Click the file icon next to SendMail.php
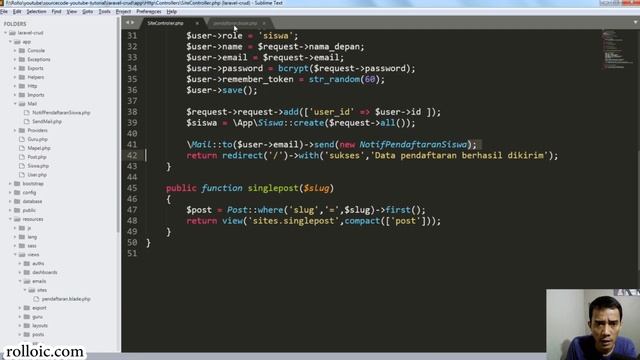The height and width of the screenshot is (360, 640). click(27, 122)
